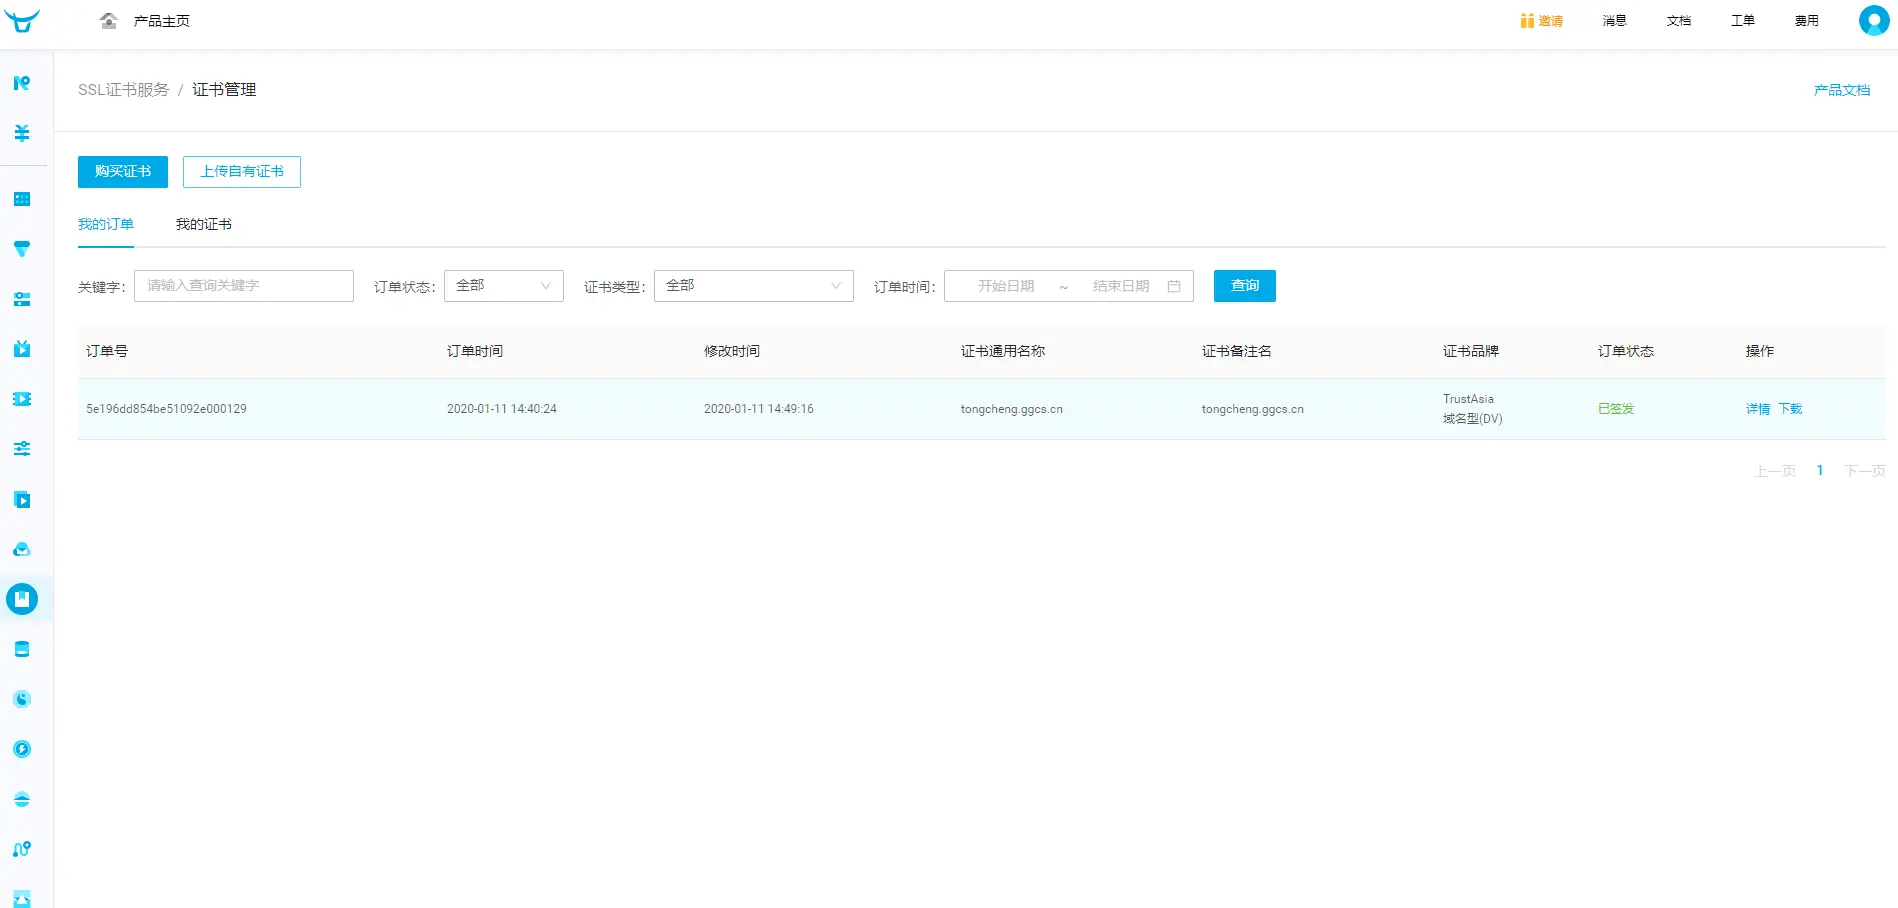
Task: Click the order time 2020-01-11 14:40:24
Action: (x=502, y=409)
